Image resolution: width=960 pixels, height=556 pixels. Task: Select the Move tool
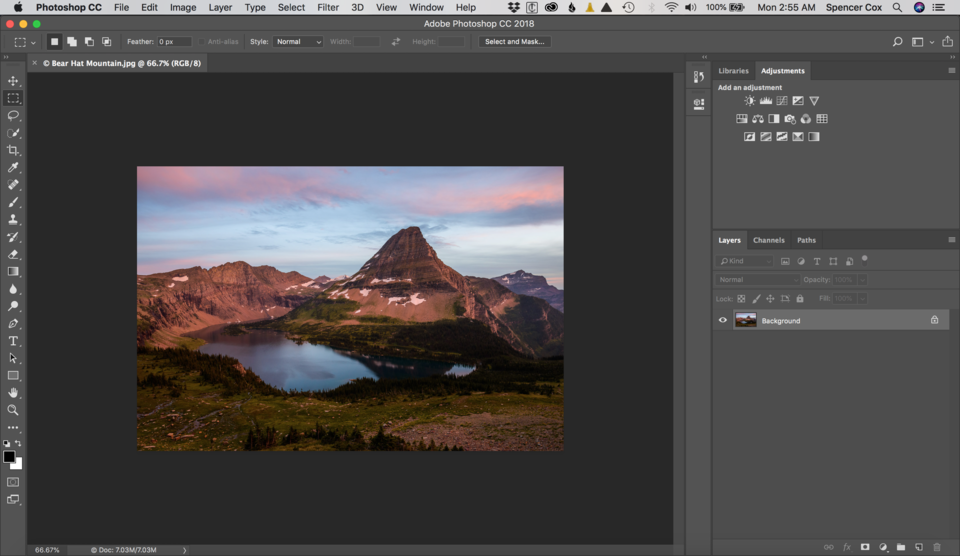pyautogui.click(x=13, y=81)
